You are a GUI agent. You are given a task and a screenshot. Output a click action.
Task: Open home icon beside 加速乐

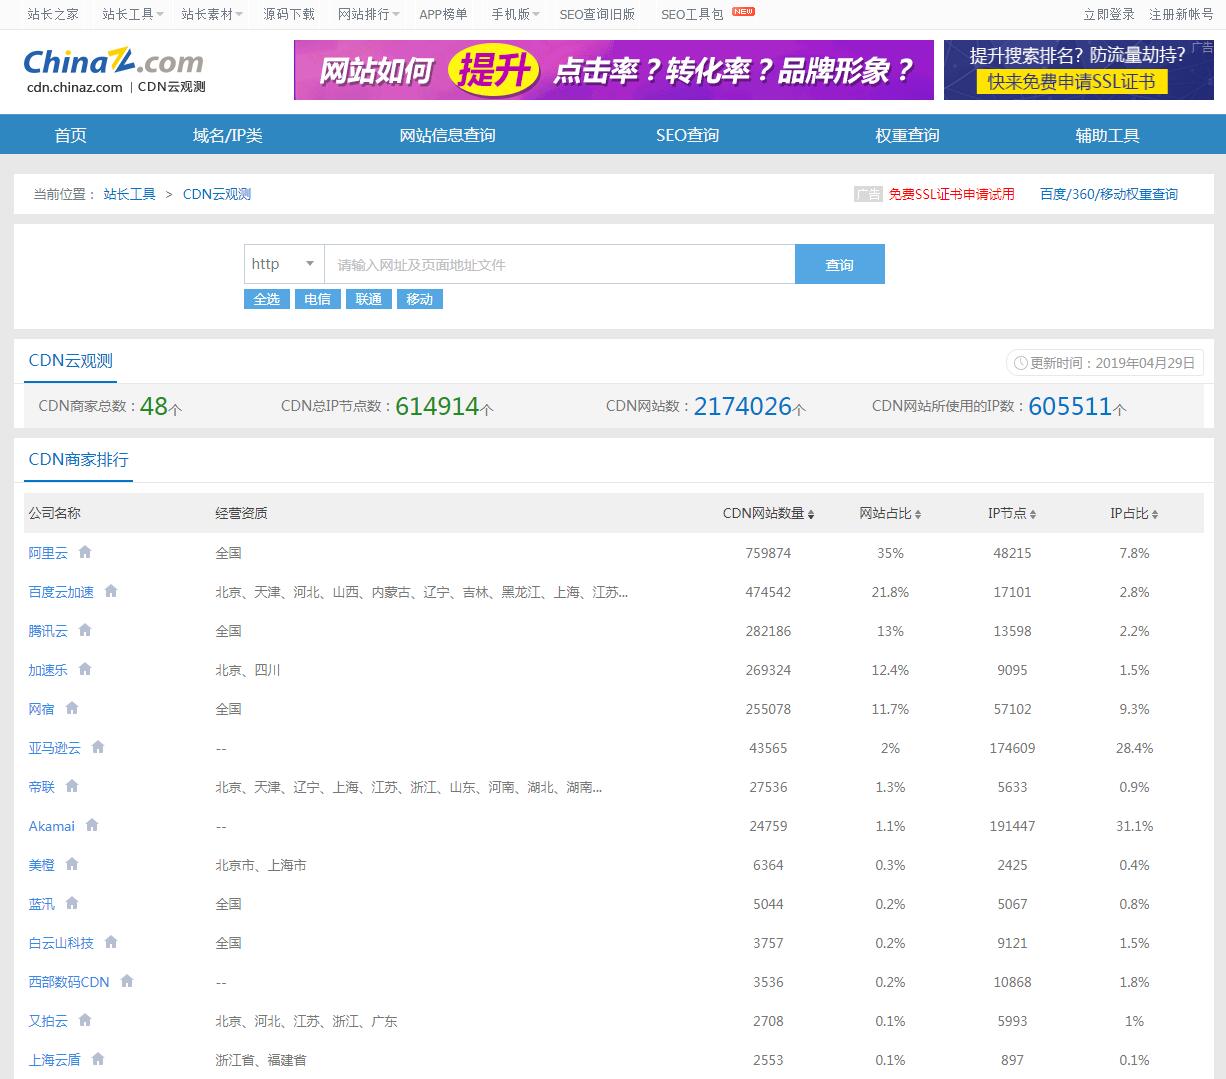point(85,669)
